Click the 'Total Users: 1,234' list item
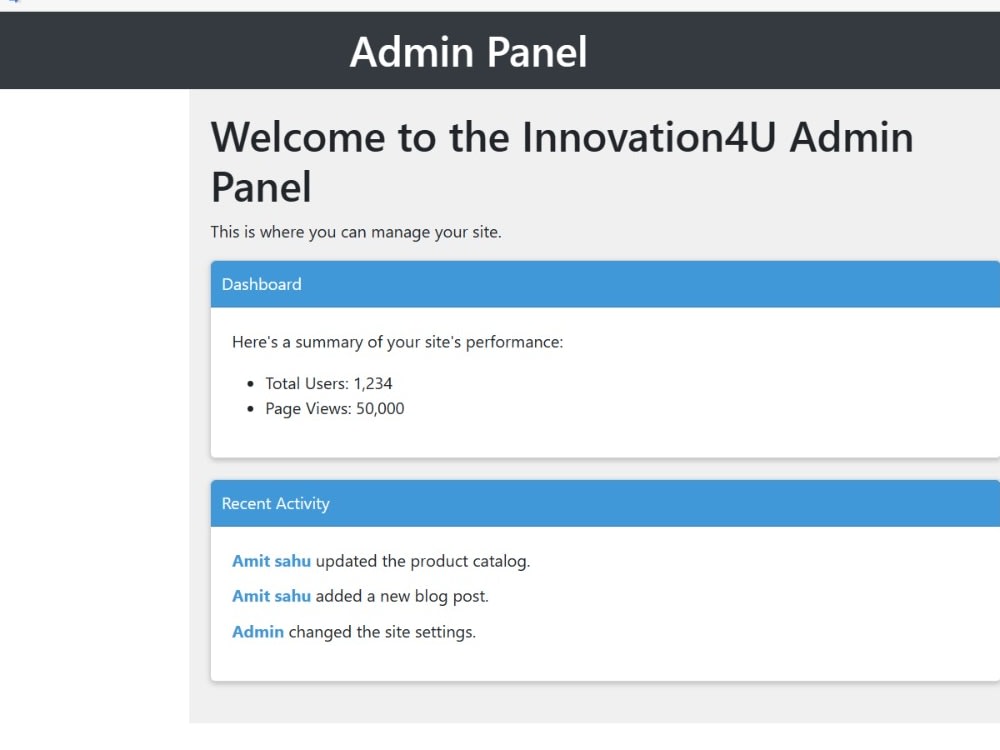The width and height of the screenshot is (1000, 750). pos(328,383)
